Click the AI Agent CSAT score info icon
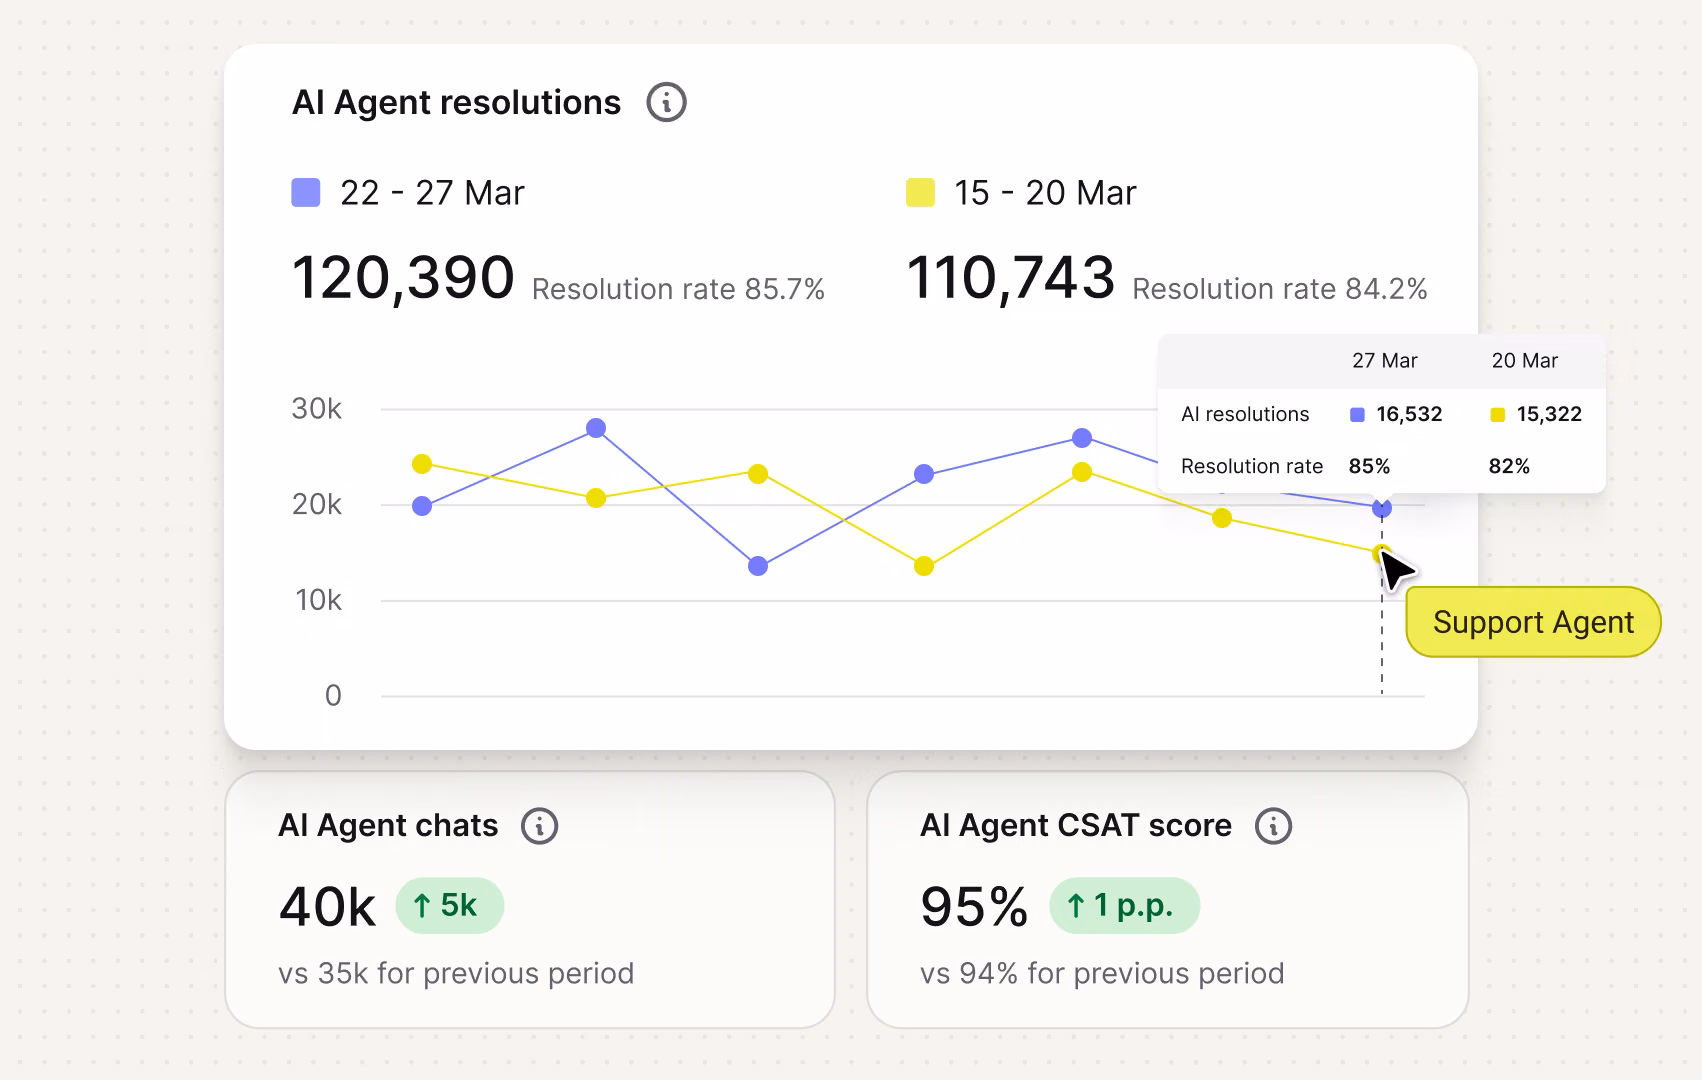 [1274, 826]
